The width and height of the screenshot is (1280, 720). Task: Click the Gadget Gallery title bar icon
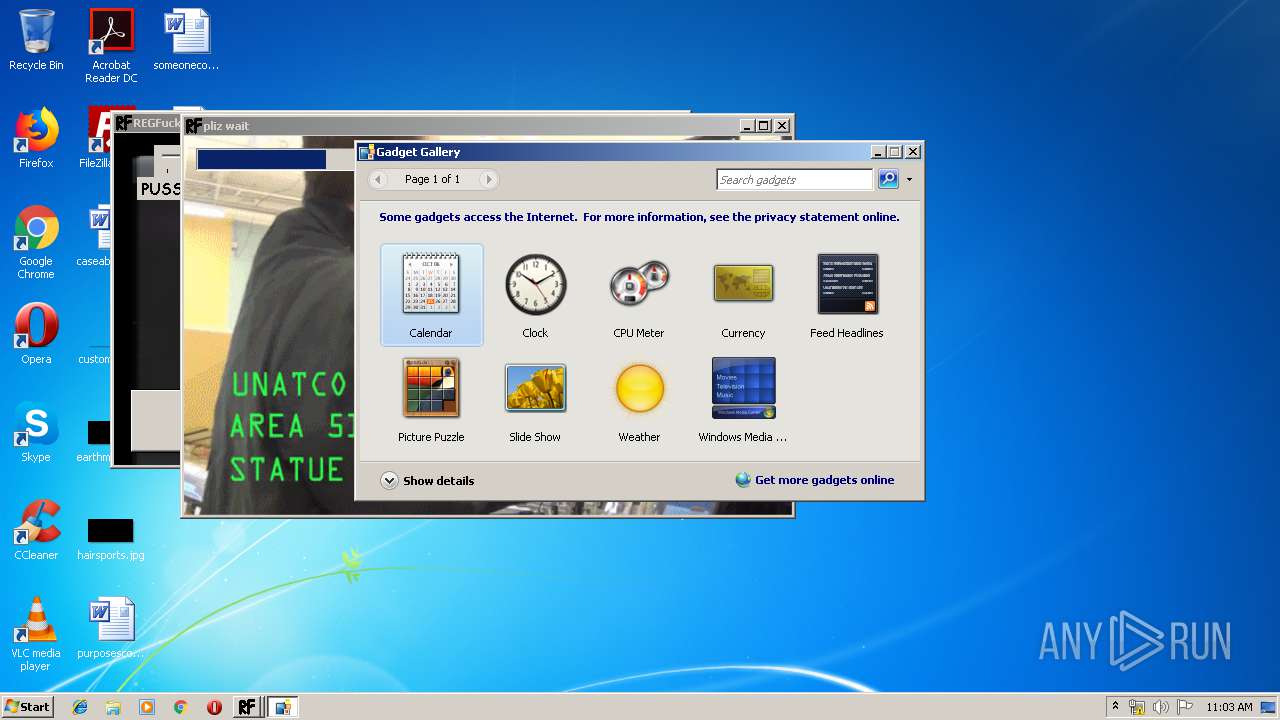(366, 152)
